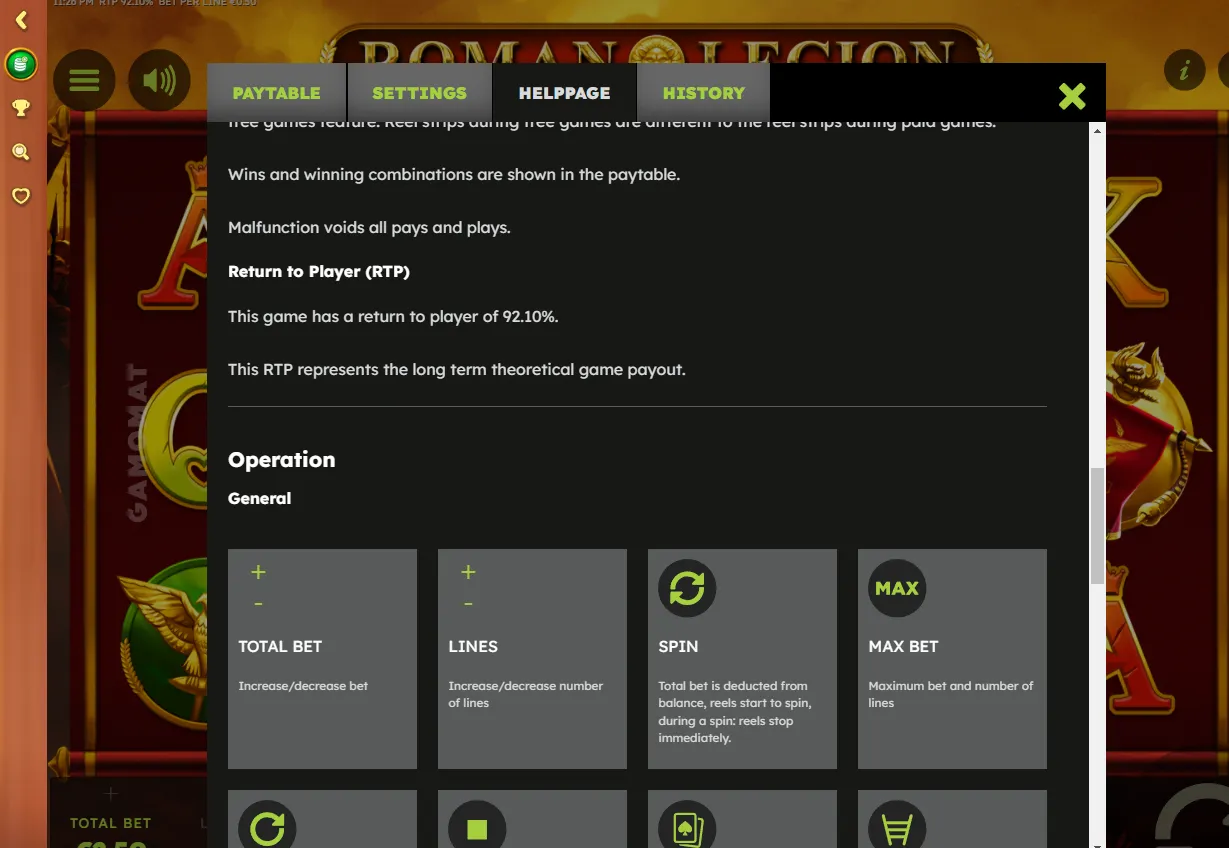1229x848 pixels.
Task: Open the History tab
Action: coord(703,93)
